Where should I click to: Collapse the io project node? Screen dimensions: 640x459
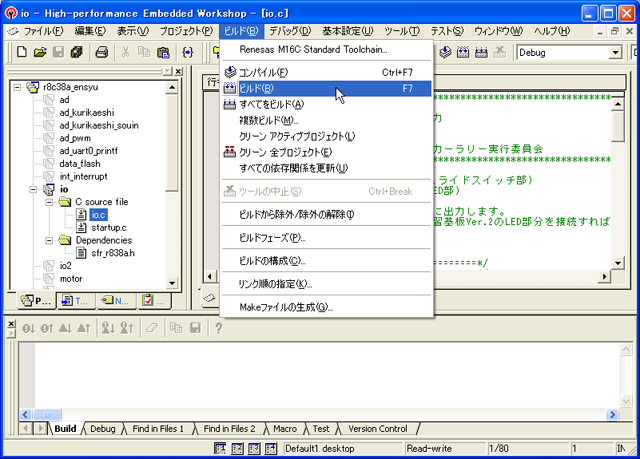(x=33, y=189)
